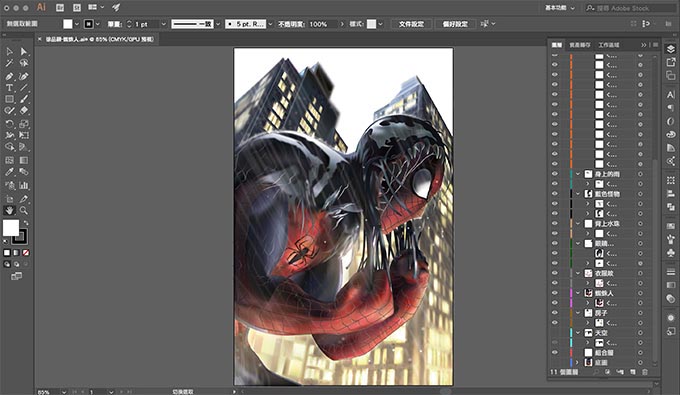The height and width of the screenshot is (395, 680).
Task: Select the Paintbrush tool
Action: 24,99
